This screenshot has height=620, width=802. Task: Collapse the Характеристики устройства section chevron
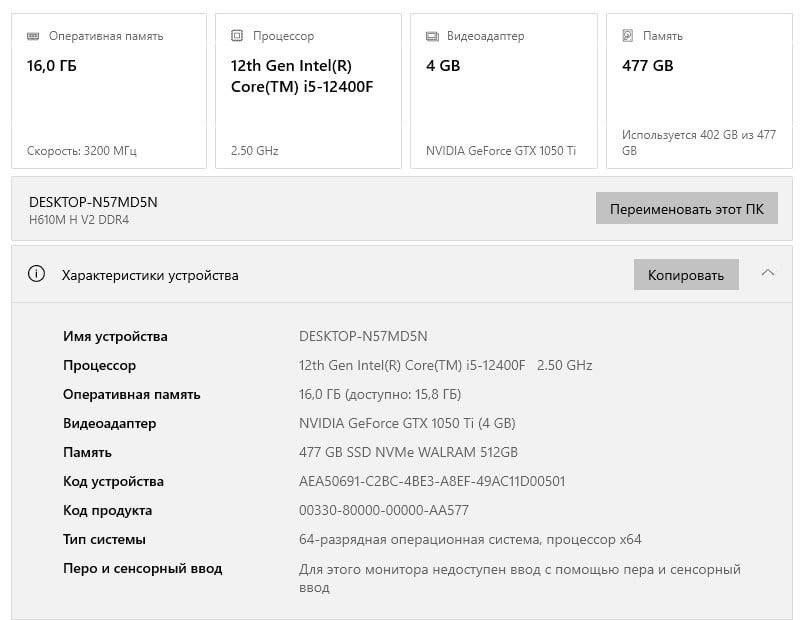(768, 273)
